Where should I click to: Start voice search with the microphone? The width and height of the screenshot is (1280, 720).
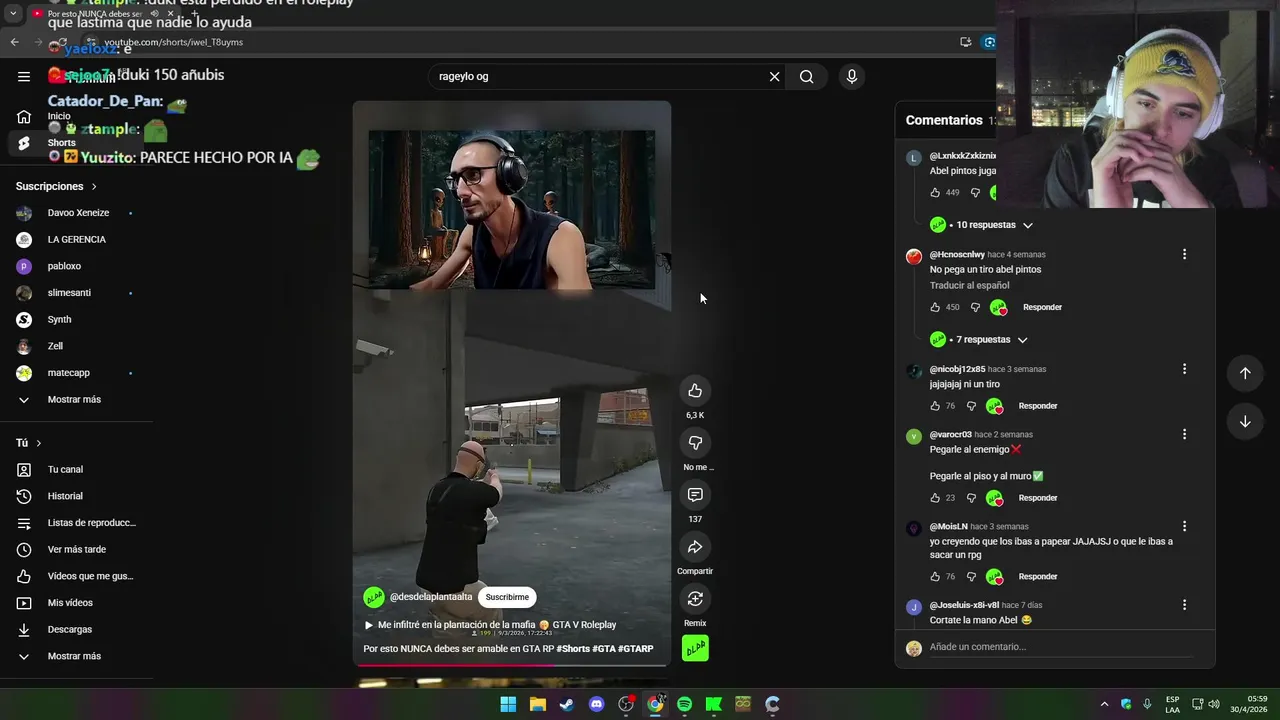(x=852, y=76)
